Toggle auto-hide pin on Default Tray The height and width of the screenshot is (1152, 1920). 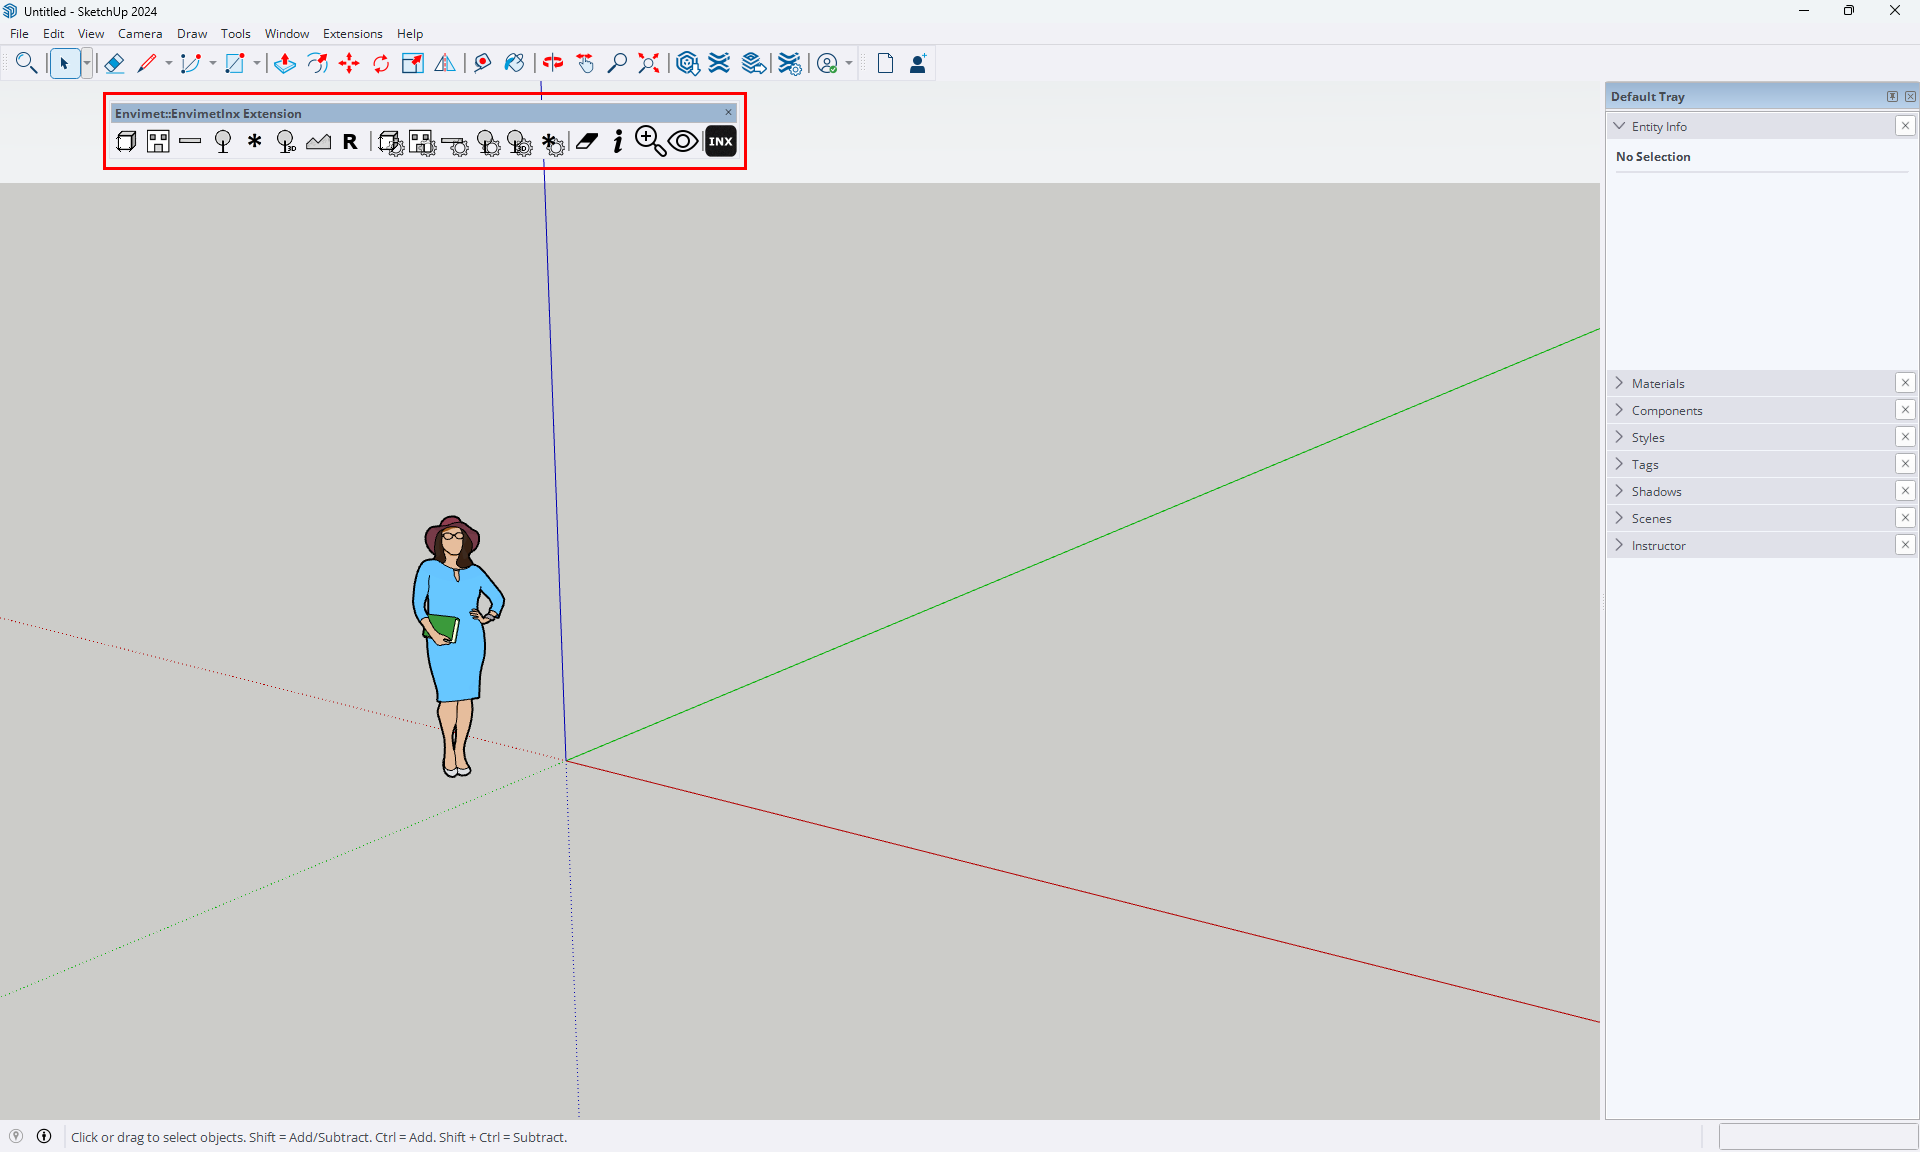pos(1892,97)
